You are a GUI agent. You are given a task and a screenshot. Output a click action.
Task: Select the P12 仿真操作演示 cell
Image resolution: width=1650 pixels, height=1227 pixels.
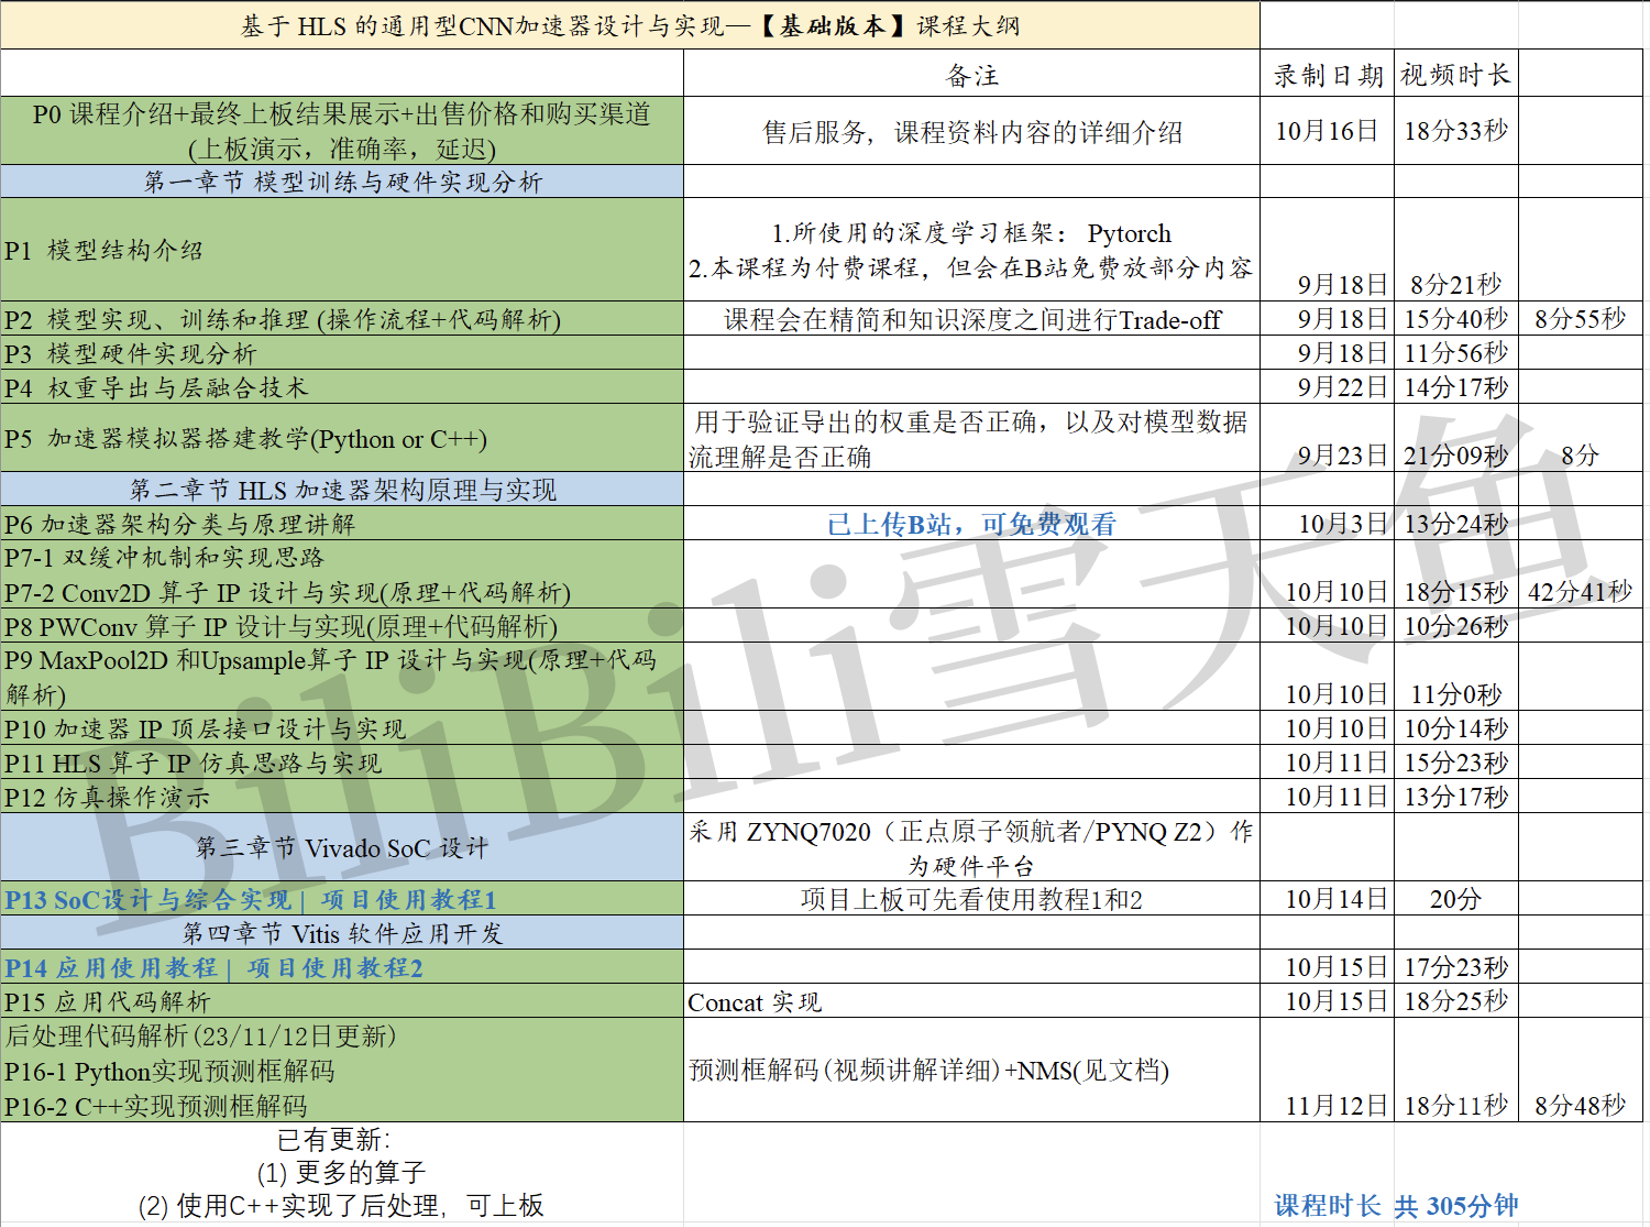342,796
